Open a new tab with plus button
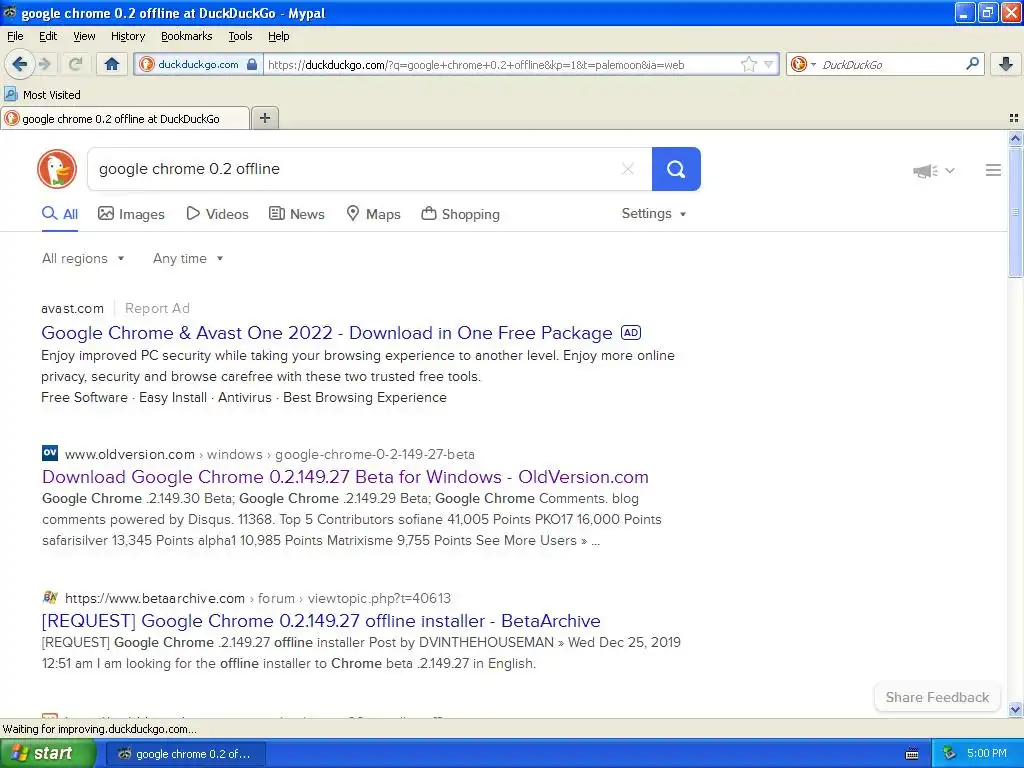1024x768 pixels. pos(264,118)
